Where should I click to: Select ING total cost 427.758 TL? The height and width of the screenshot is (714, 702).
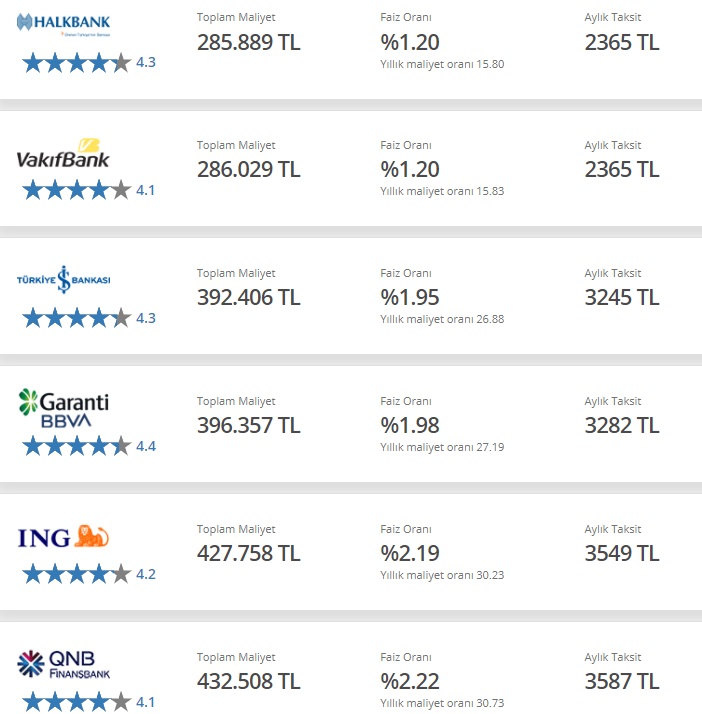[249, 554]
